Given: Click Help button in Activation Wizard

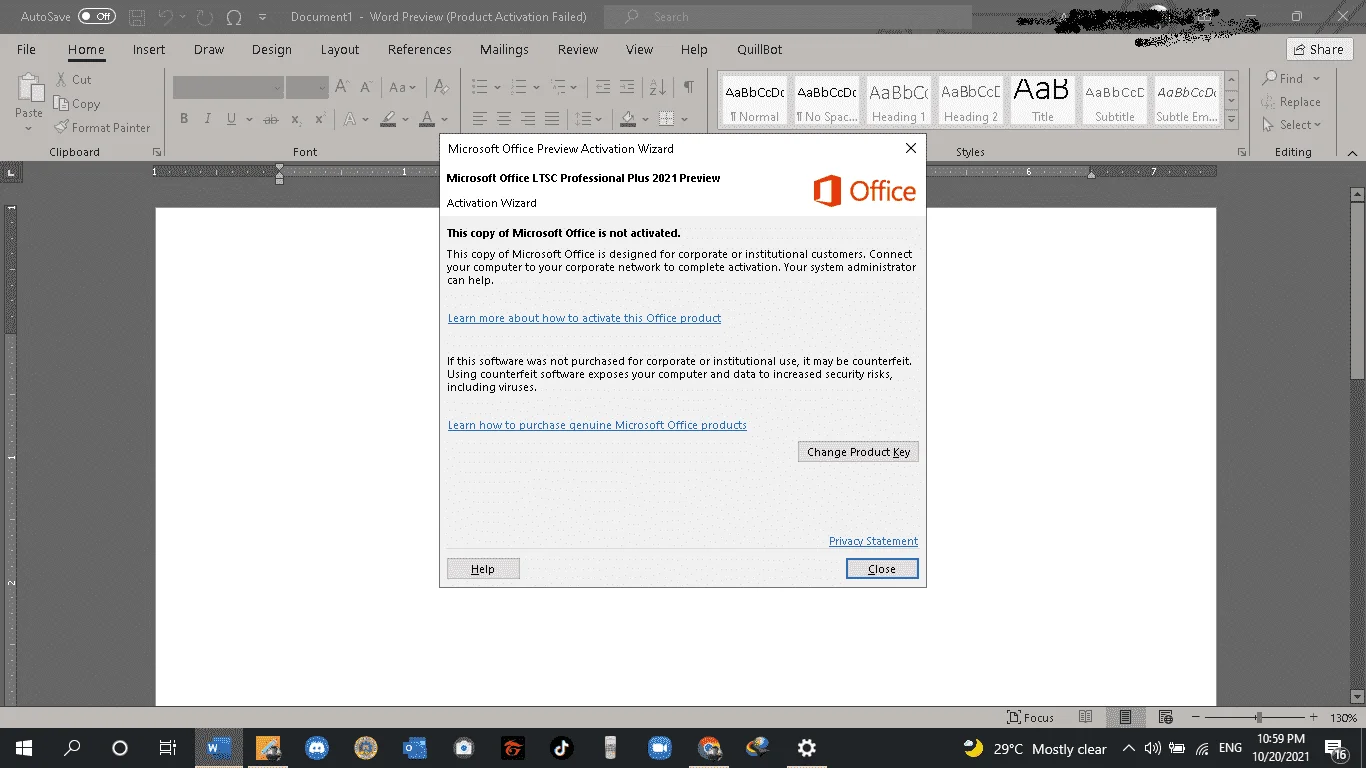Looking at the screenshot, I should tap(483, 569).
